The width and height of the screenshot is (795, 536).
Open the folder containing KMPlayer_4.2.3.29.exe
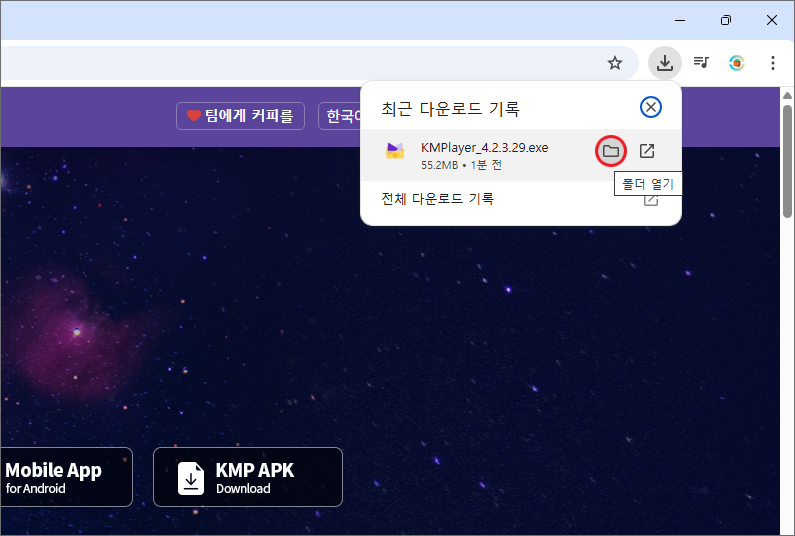pos(610,151)
